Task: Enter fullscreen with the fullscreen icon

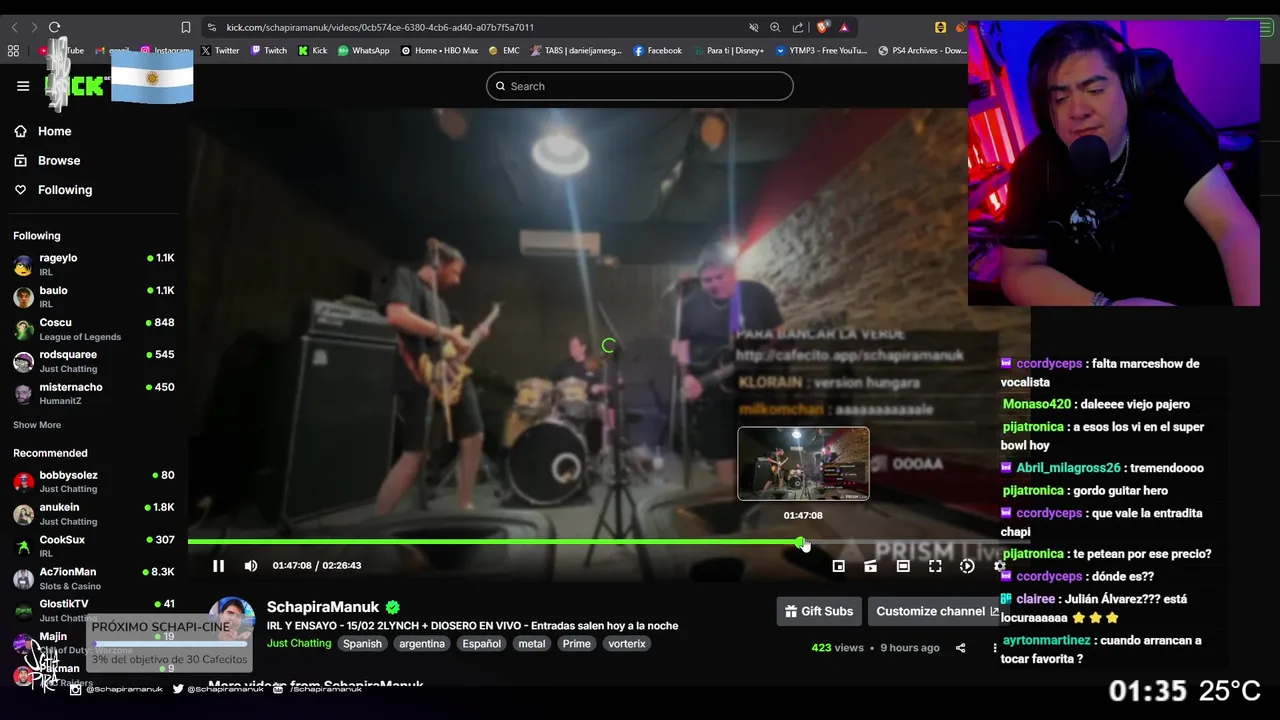Action: click(935, 566)
